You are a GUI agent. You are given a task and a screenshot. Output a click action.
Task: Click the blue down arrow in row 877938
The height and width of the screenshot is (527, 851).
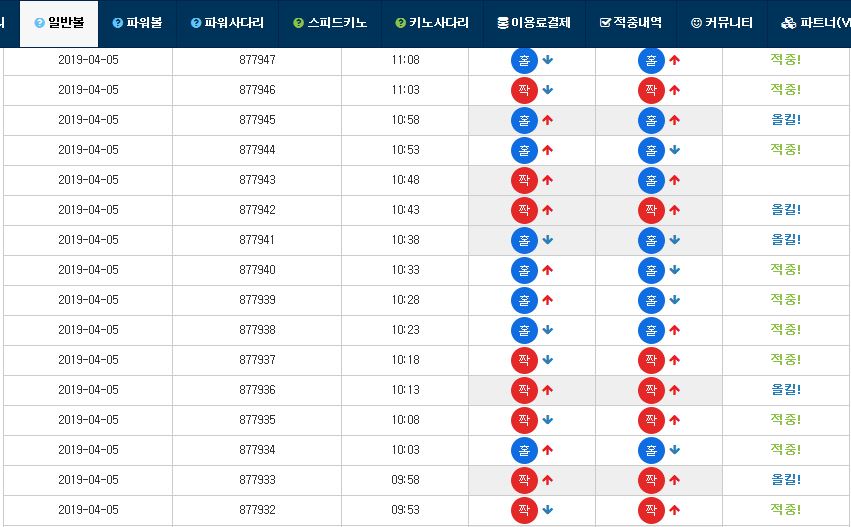pyautogui.click(x=548, y=329)
